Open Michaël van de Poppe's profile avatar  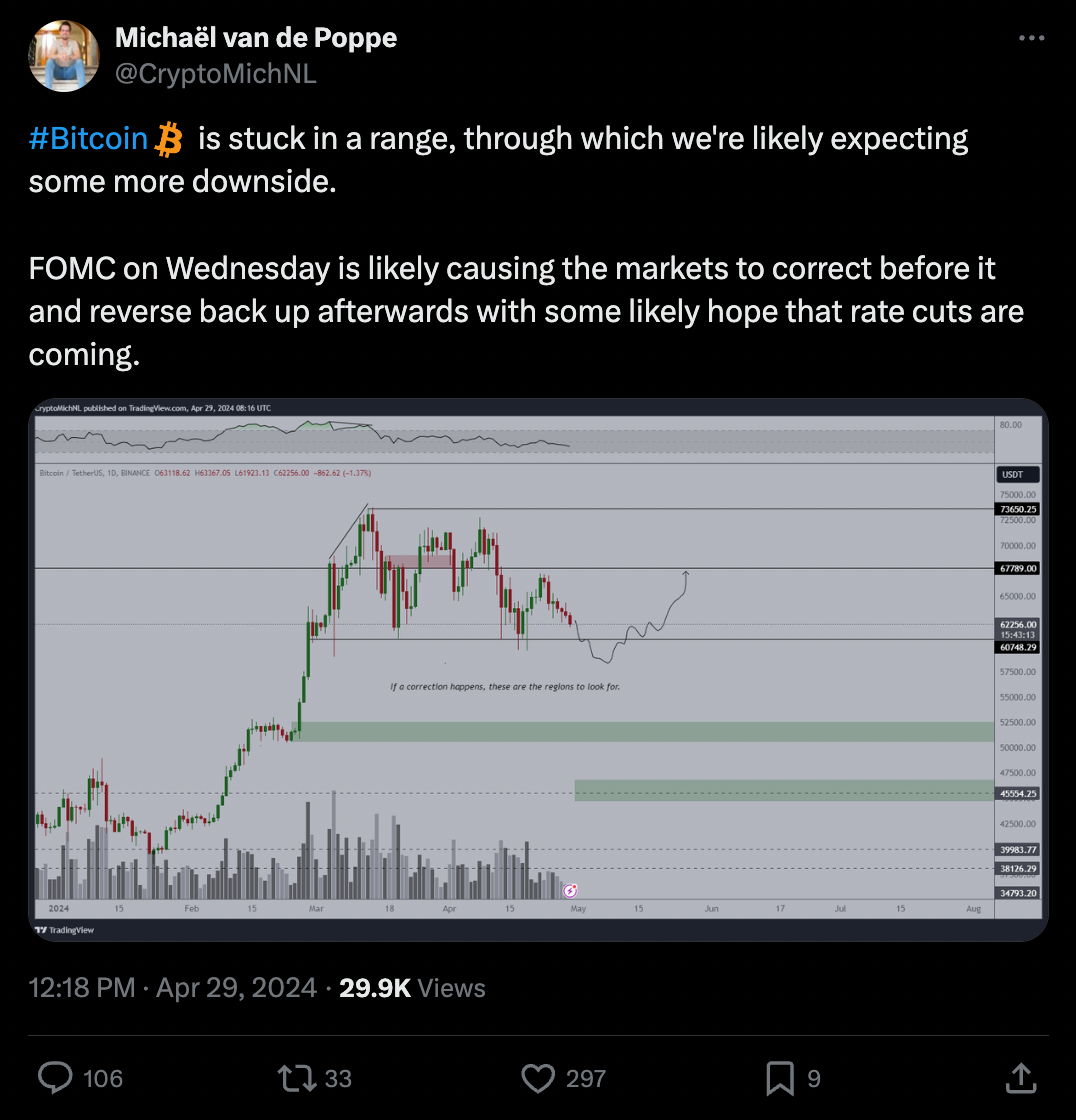[65, 55]
